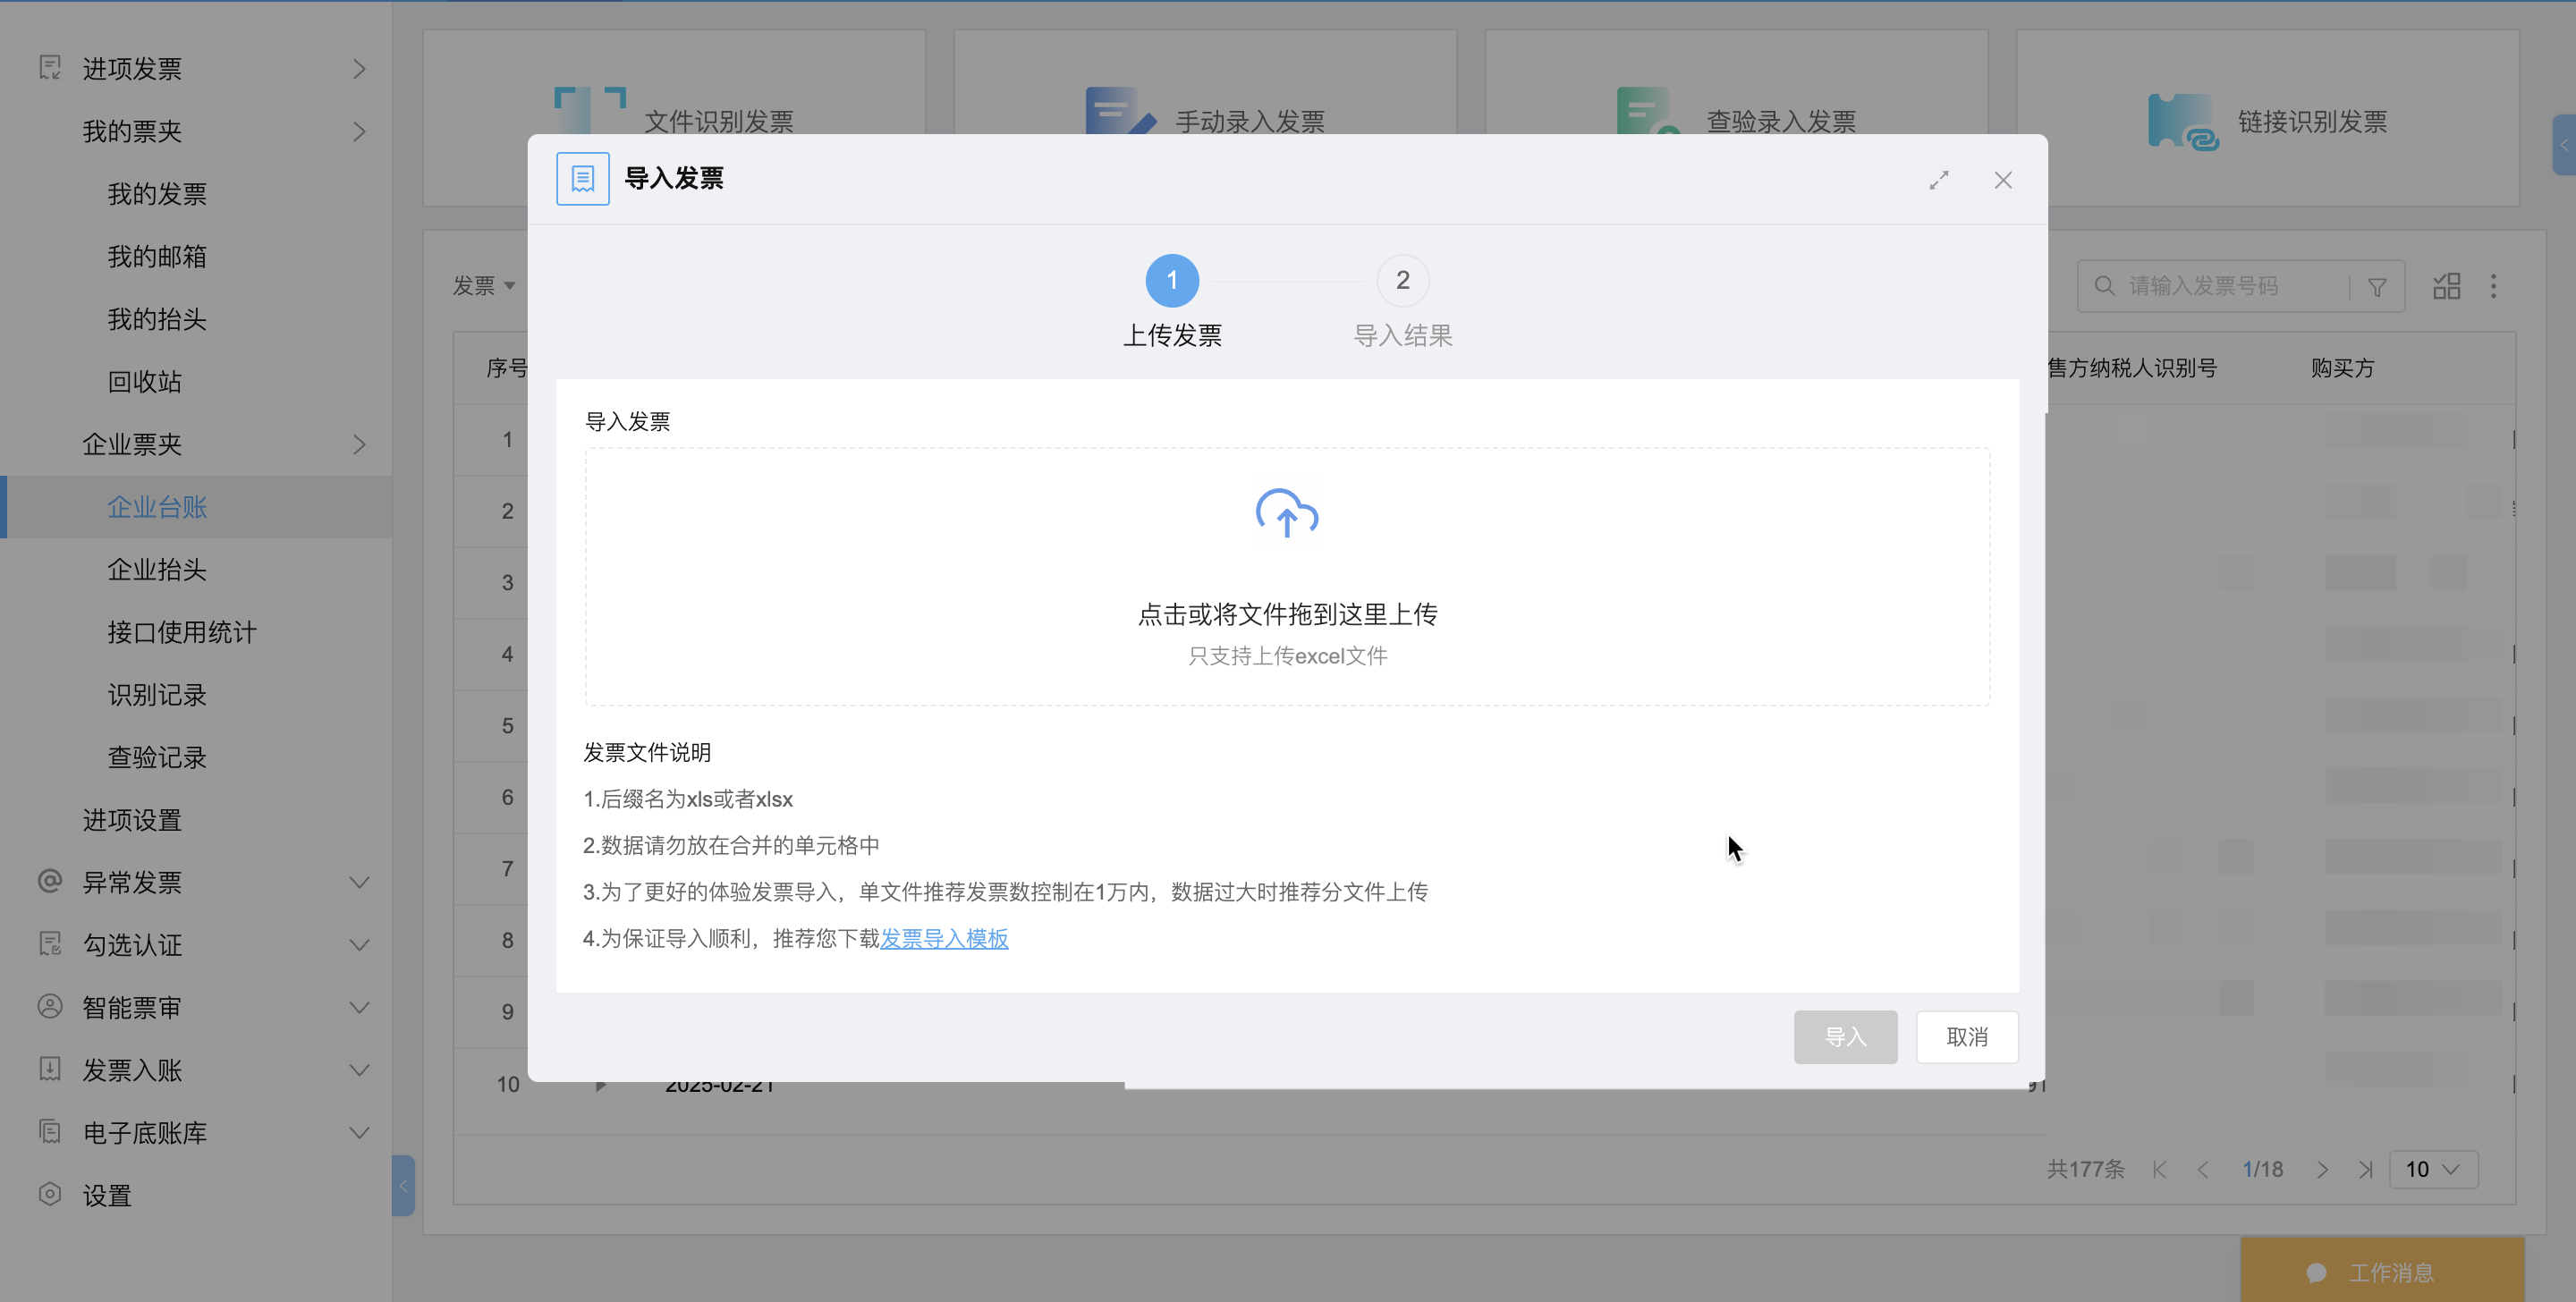2576x1302 pixels.
Task: Open 企业抬头 in sidebar
Action: click(x=157, y=570)
